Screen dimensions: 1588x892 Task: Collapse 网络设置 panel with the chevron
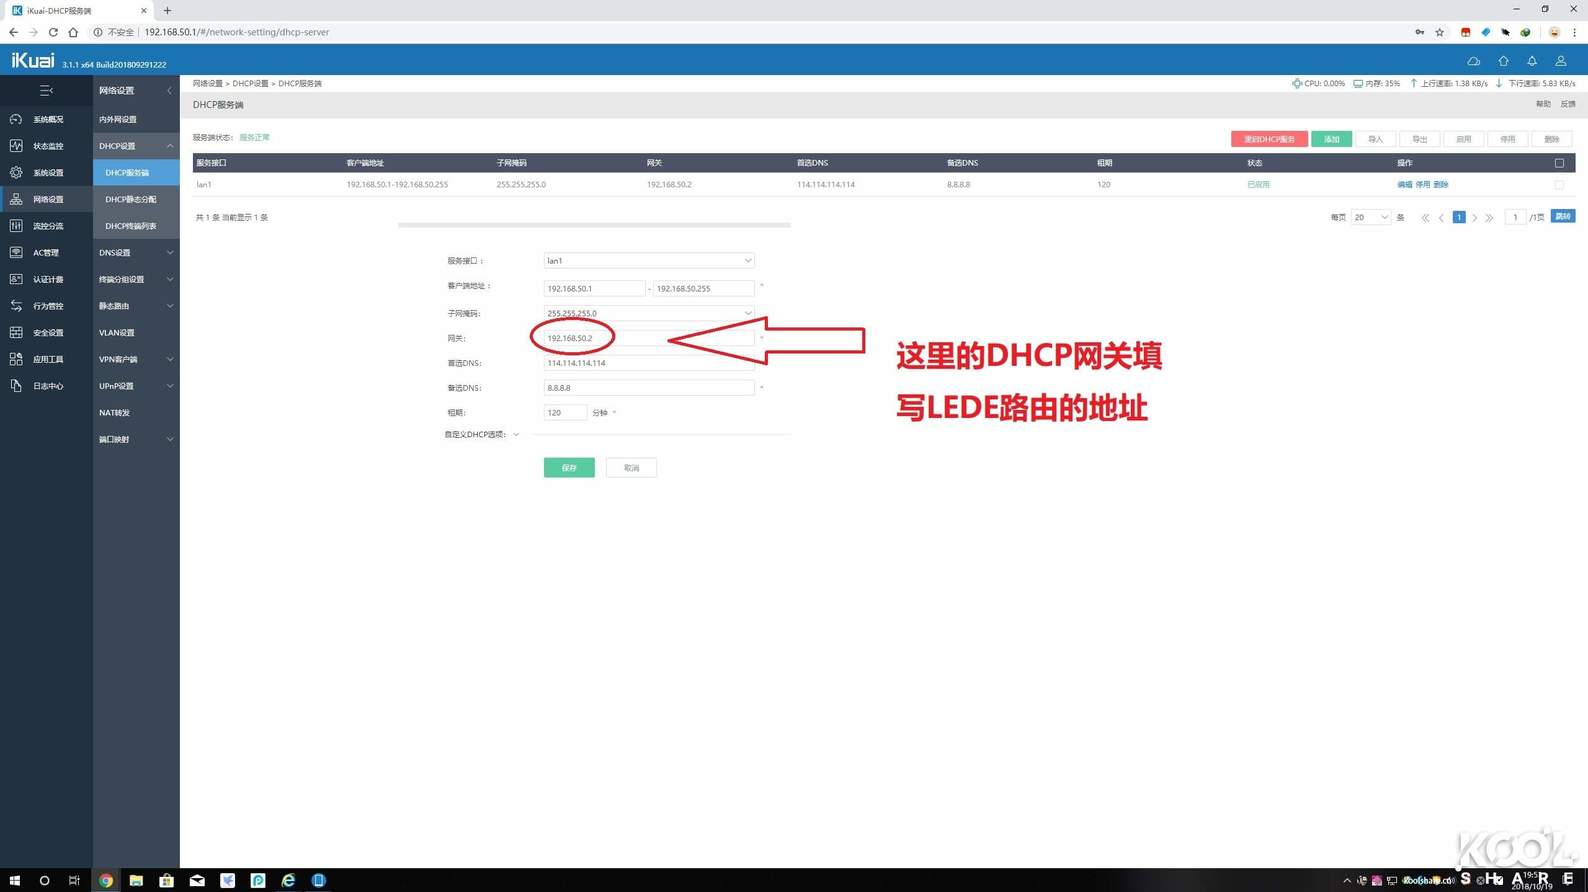pyautogui.click(x=169, y=90)
